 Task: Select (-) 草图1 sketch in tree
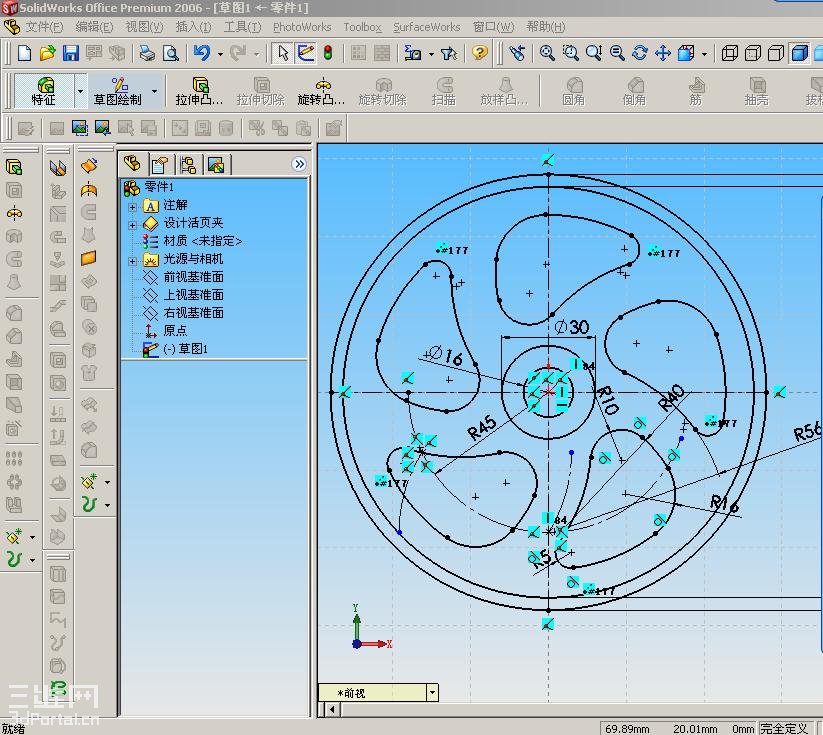(175, 349)
